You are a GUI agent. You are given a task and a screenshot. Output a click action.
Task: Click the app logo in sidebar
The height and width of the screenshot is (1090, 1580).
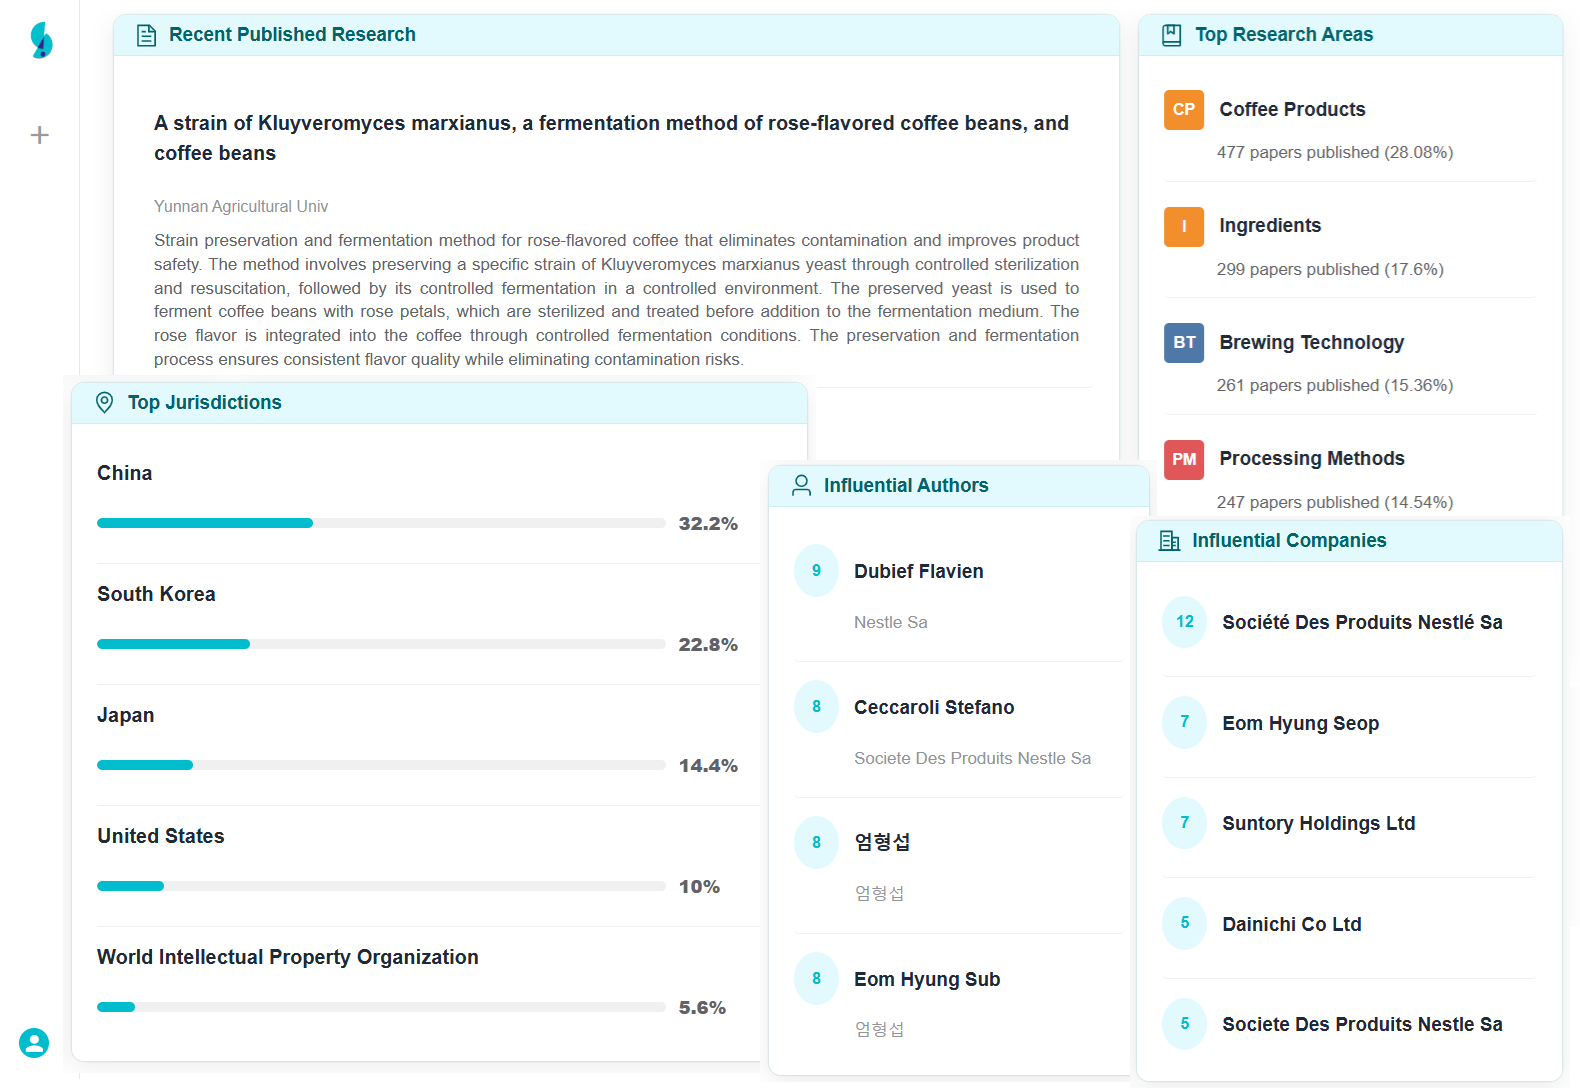[x=41, y=40]
